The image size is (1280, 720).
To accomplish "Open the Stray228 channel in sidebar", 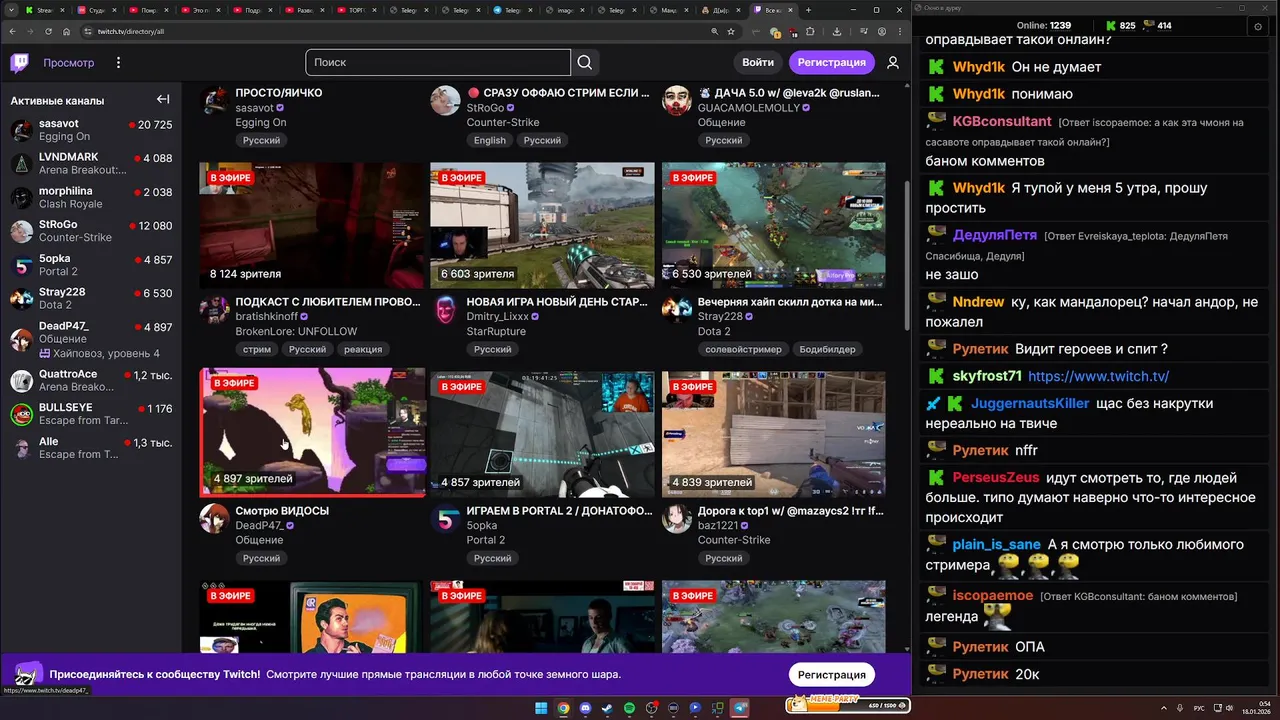I will pos(91,299).
